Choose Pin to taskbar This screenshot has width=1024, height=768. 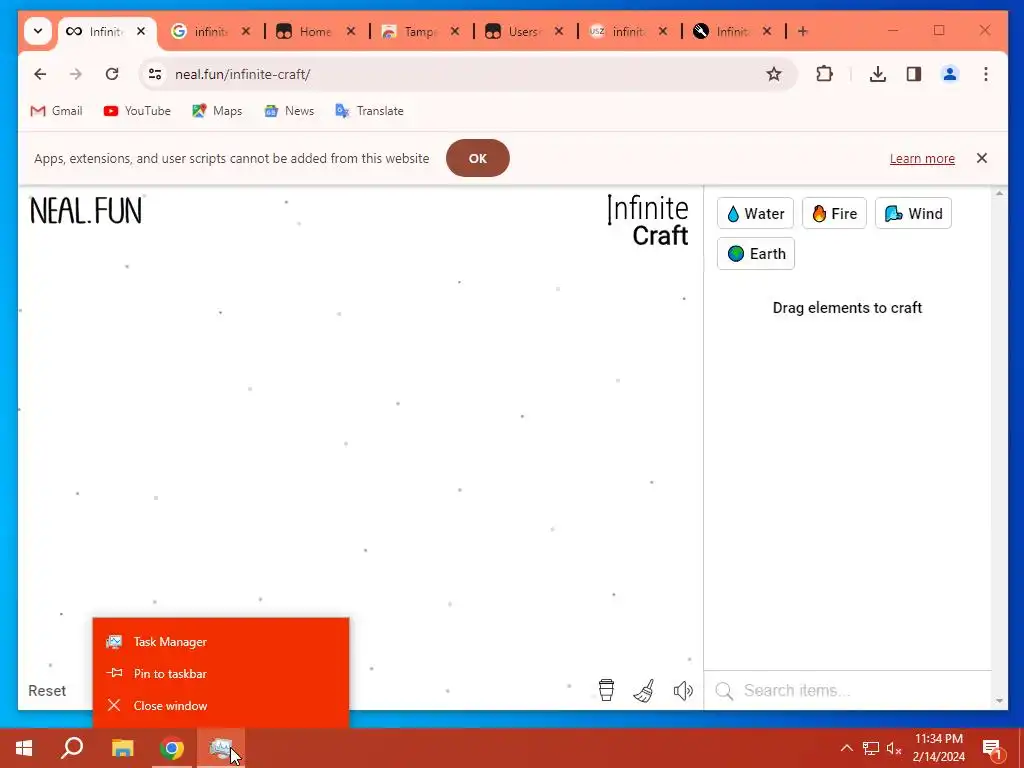coord(221,673)
